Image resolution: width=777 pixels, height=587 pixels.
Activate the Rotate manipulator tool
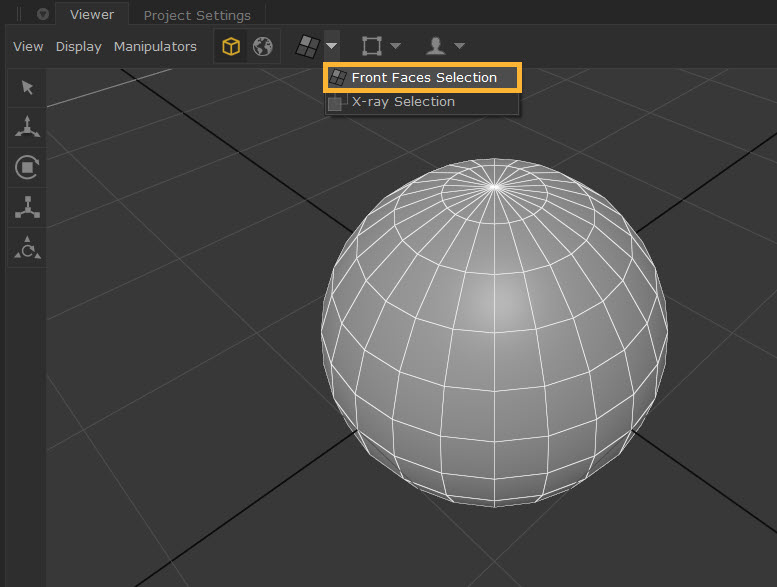(x=27, y=167)
